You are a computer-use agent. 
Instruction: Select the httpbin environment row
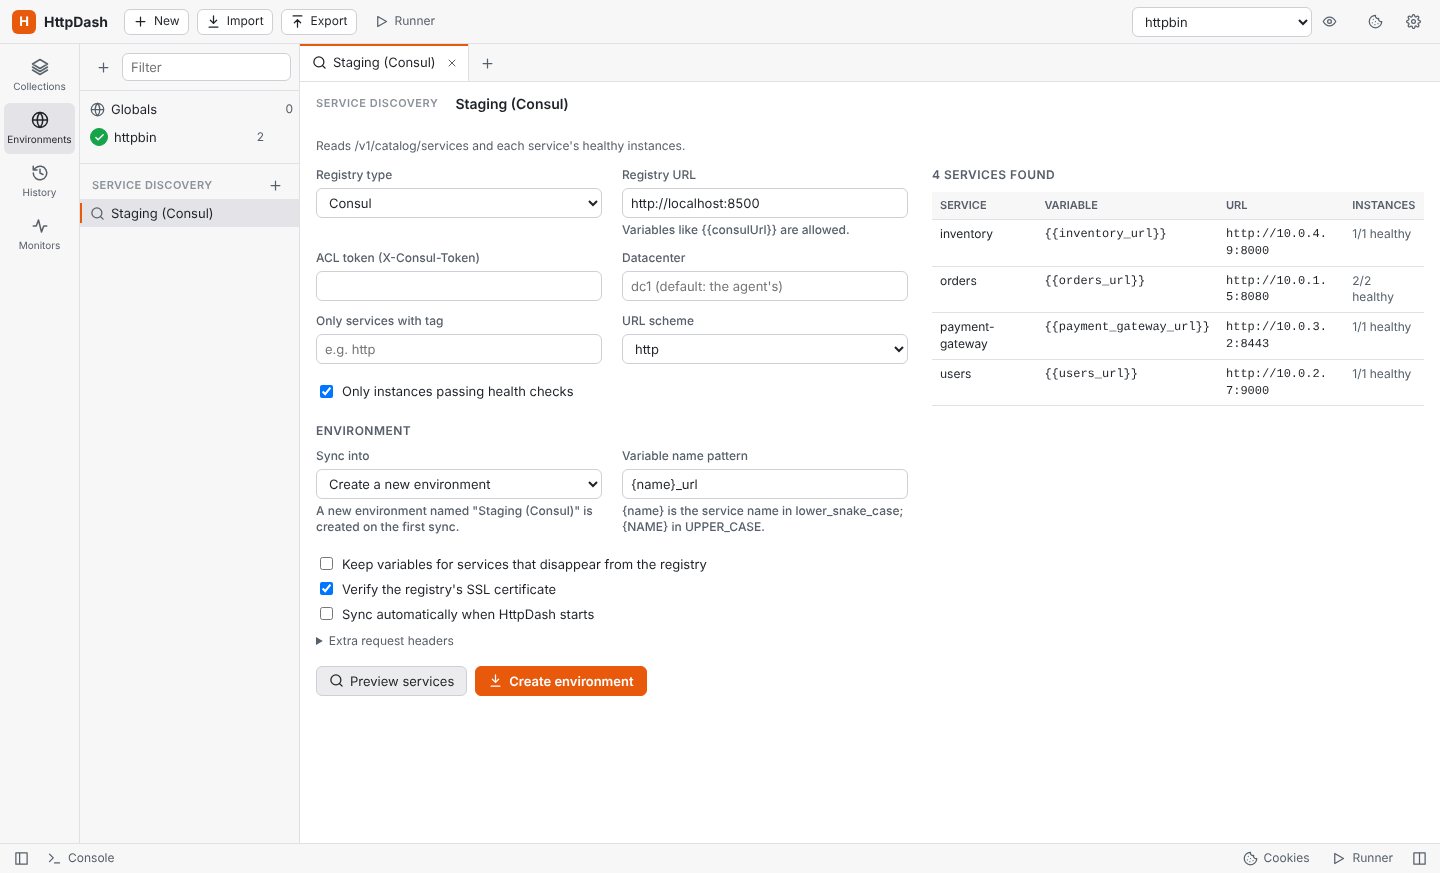tap(190, 137)
